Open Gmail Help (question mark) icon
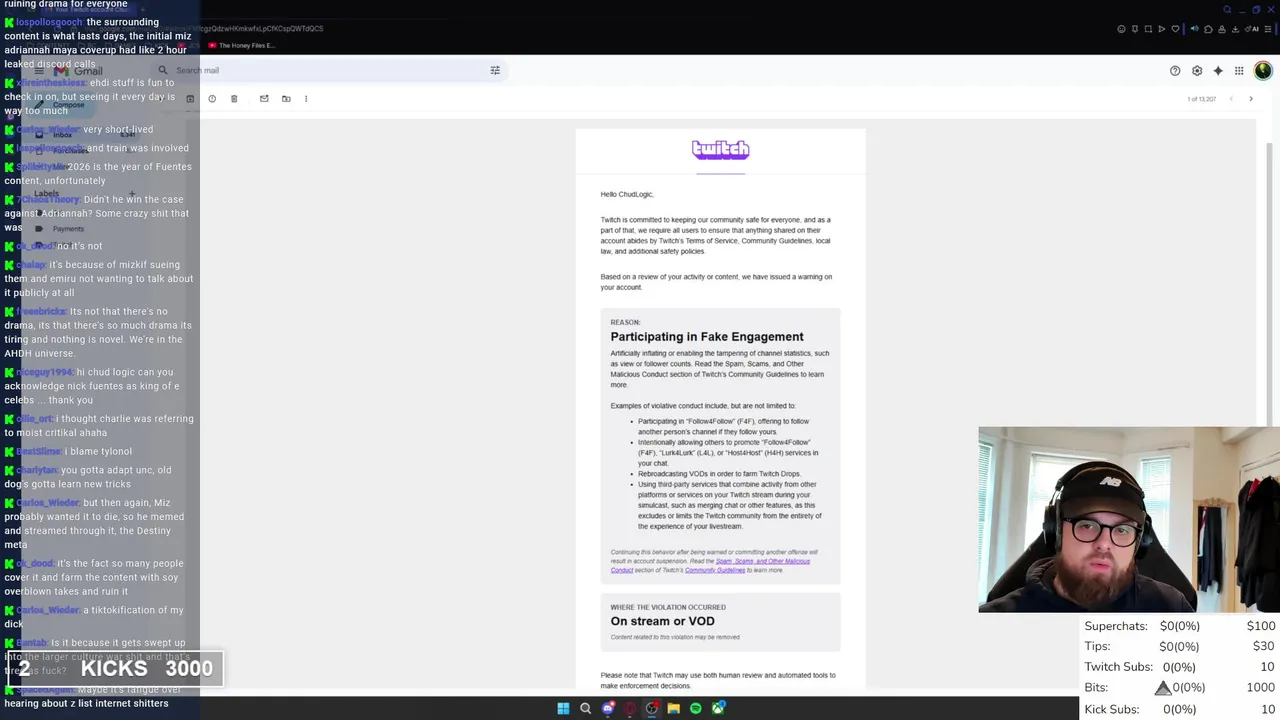 (x=1175, y=71)
